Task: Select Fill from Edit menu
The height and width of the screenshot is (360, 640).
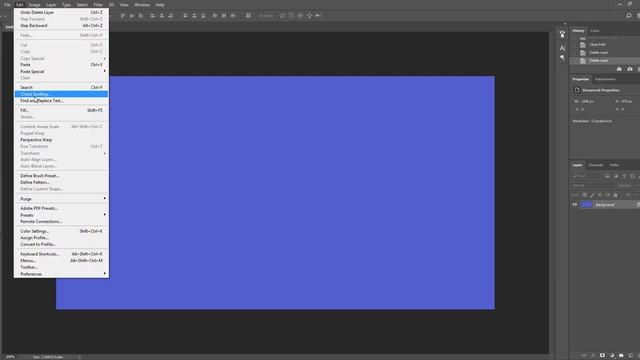Action: point(61,110)
